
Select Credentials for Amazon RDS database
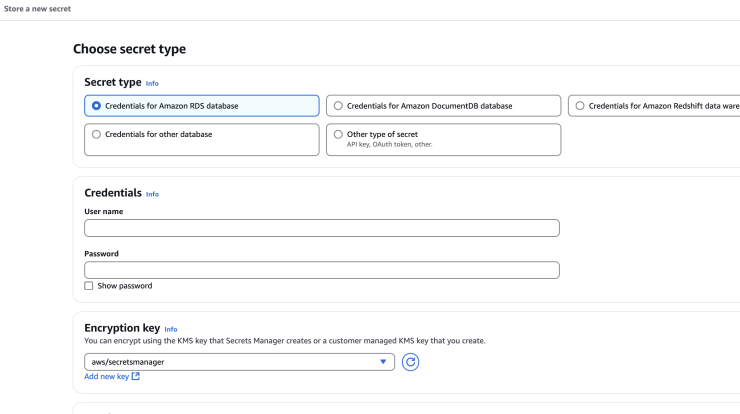[202, 106]
